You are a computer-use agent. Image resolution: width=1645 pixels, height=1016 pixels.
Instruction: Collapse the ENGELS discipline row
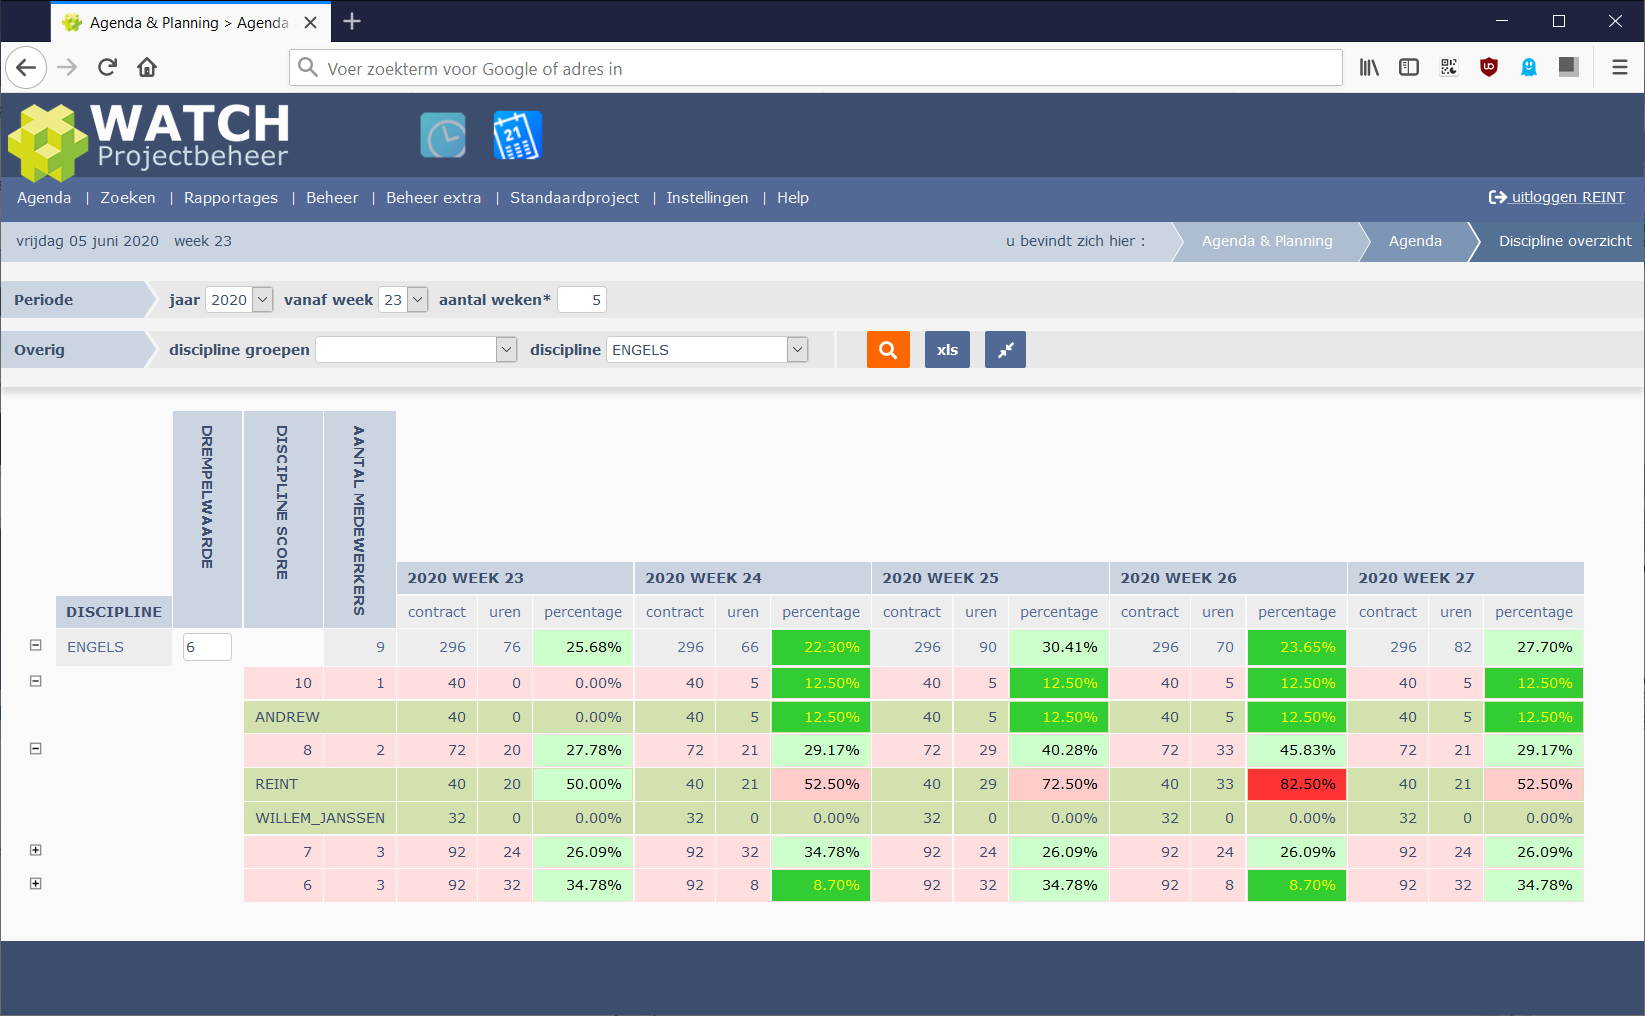[x=36, y=646]
